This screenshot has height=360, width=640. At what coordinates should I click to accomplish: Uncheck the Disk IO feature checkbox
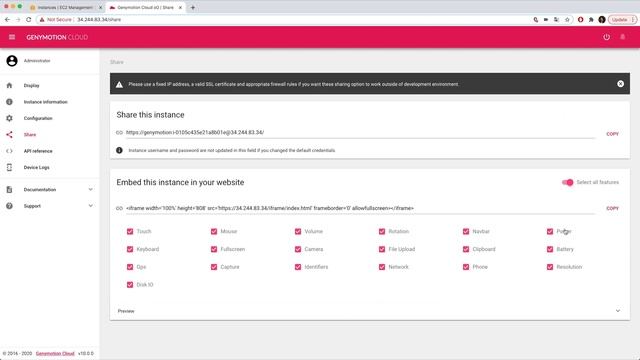(x=130, y=285)
